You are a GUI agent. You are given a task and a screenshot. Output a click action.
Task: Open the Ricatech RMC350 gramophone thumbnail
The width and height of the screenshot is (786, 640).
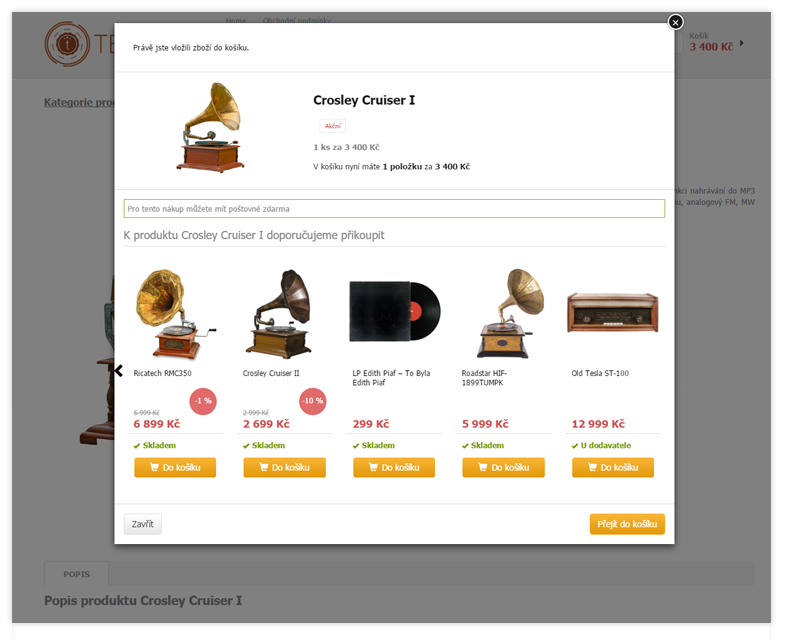[175, 314]
